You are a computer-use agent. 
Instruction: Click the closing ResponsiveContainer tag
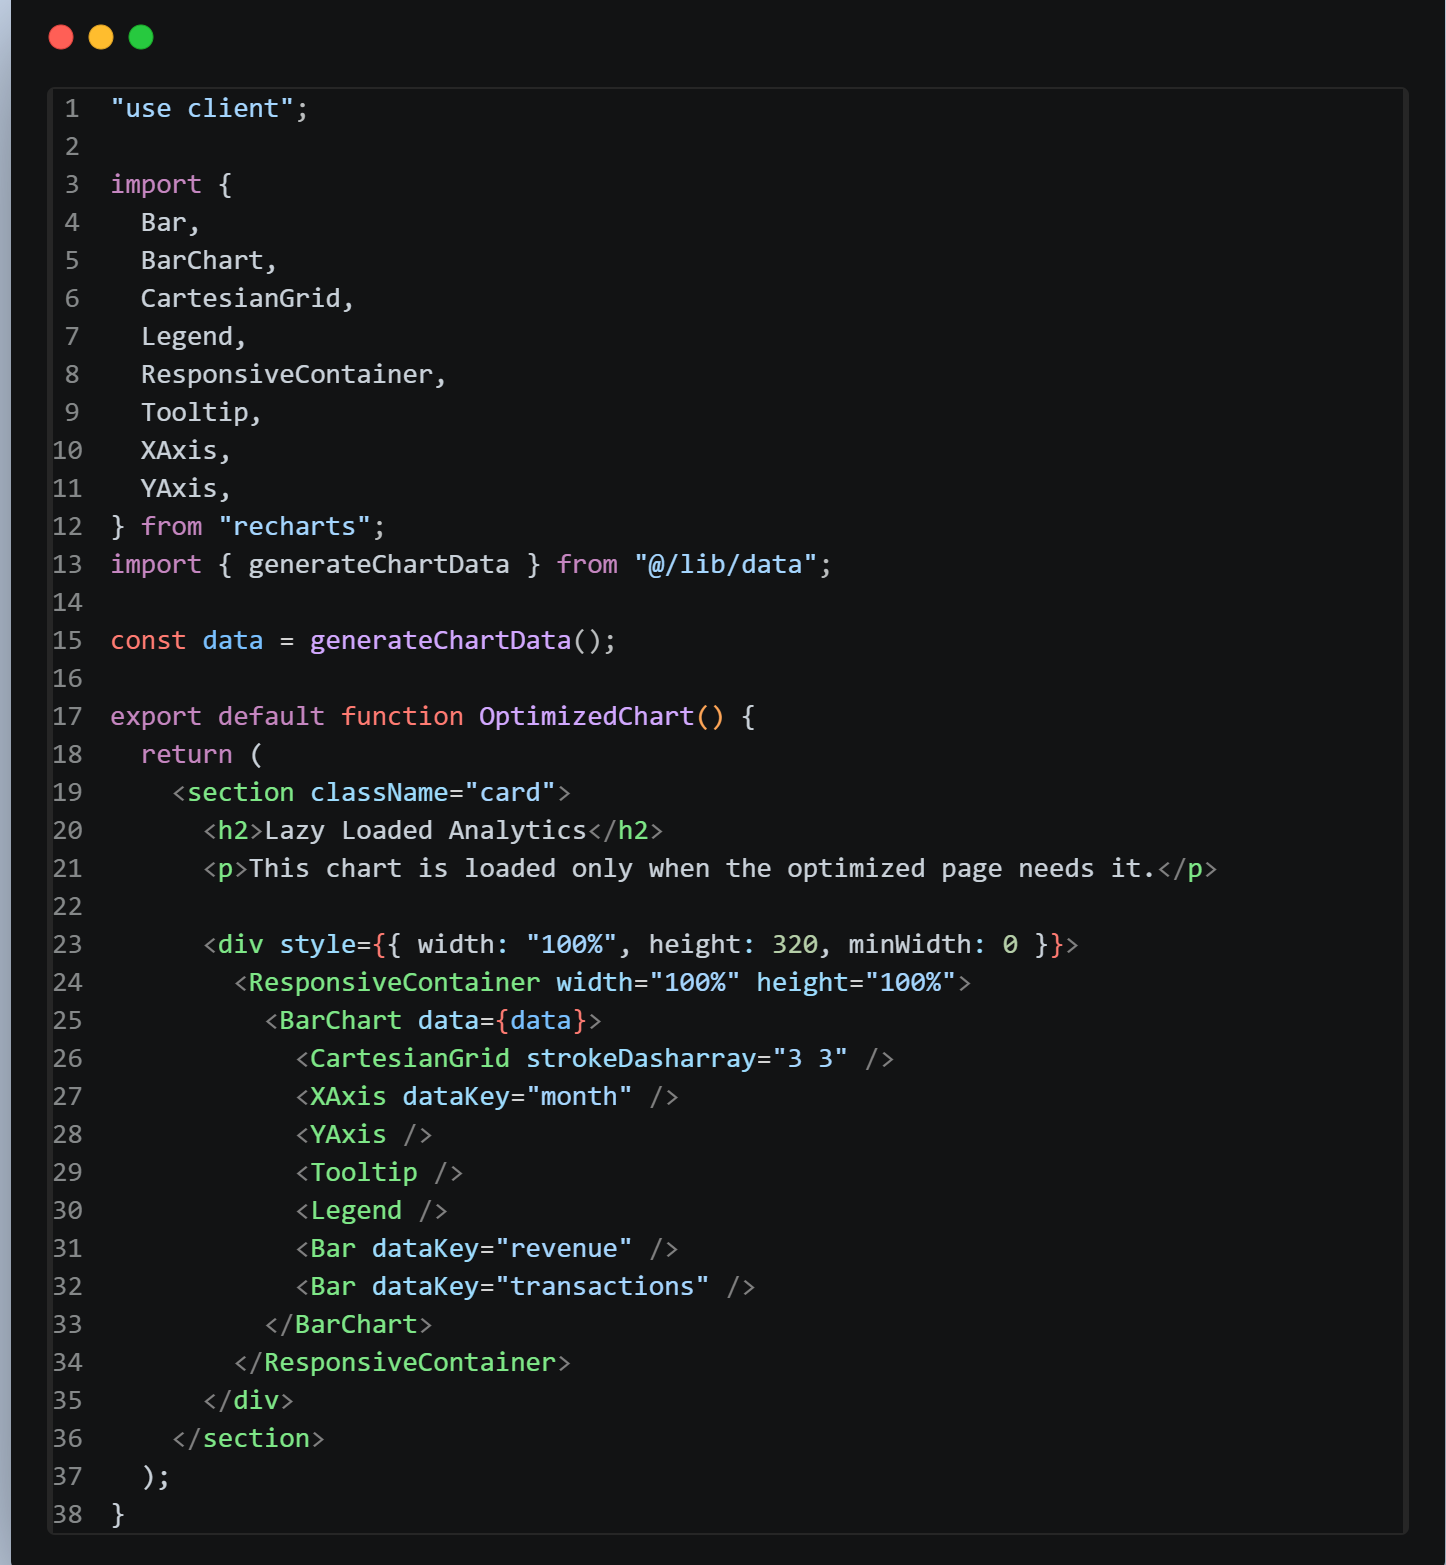tap(402, 1362)
